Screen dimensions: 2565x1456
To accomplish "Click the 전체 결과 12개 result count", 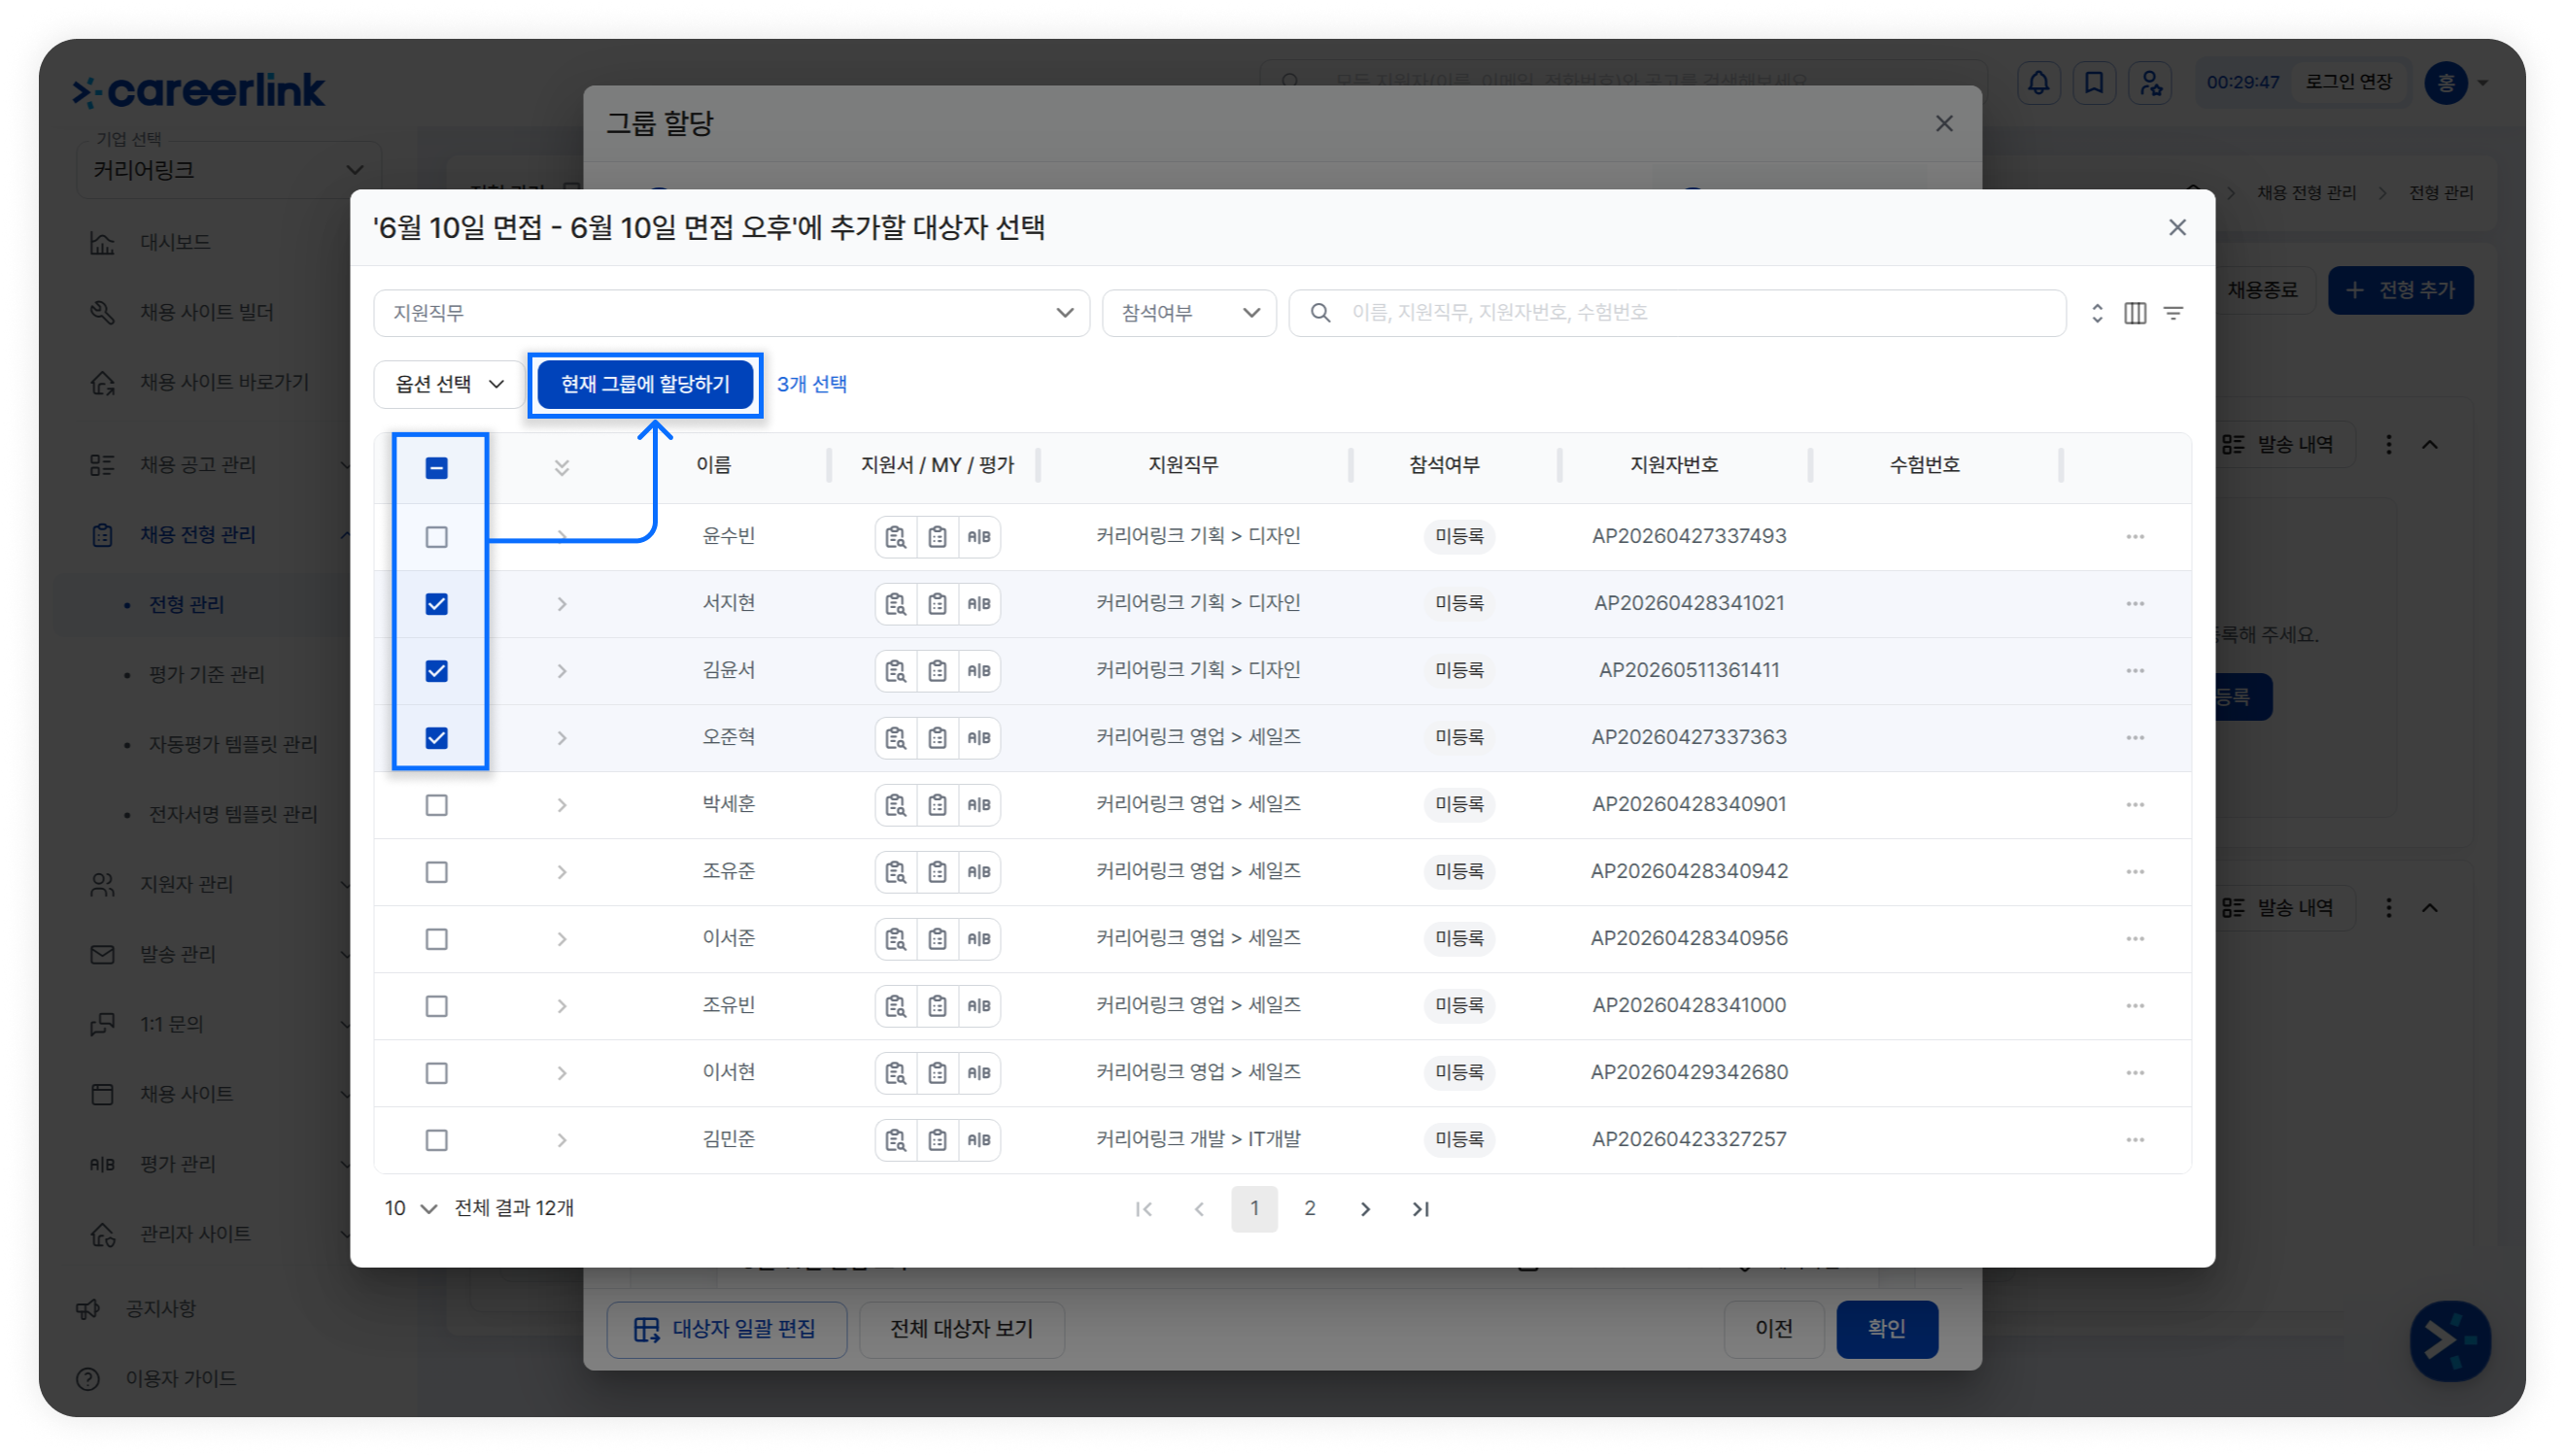I will point(514,1208).
